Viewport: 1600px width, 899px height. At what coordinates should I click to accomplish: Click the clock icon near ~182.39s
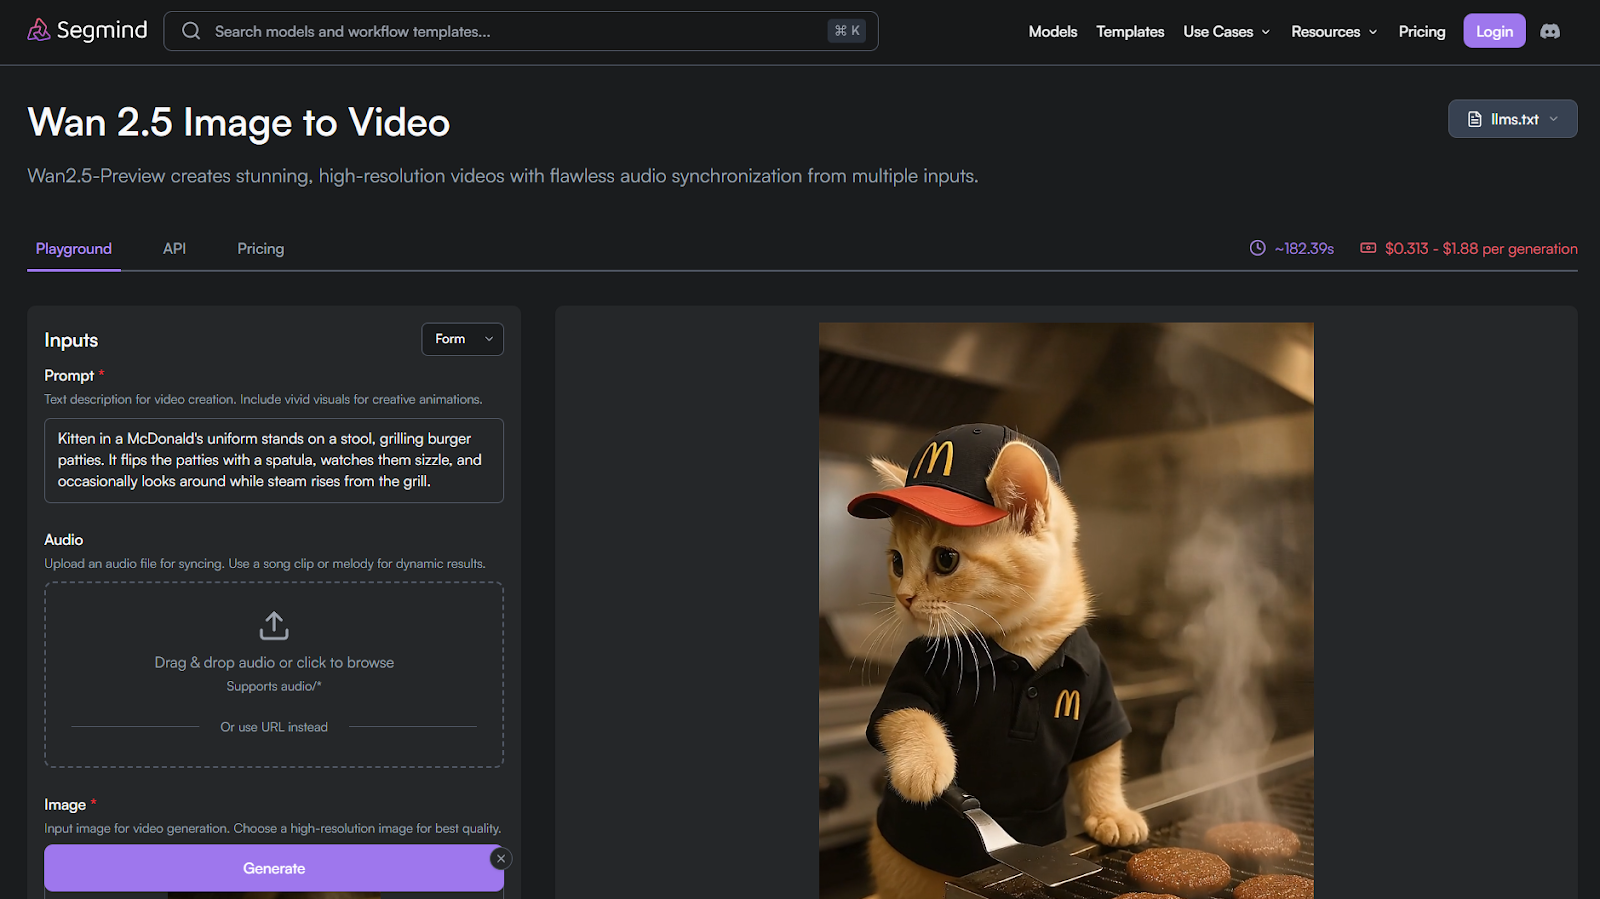coord(1258,248)
